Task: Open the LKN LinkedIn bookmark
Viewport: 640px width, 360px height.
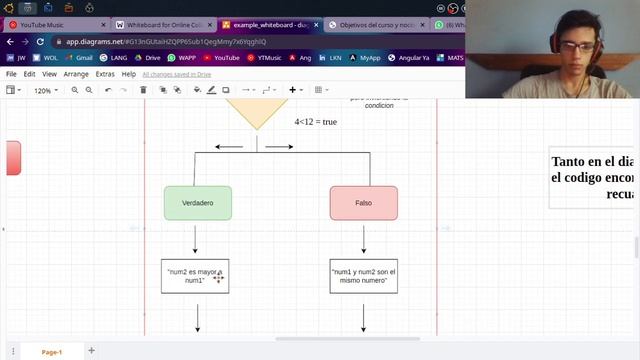Action: click(330, 58)
